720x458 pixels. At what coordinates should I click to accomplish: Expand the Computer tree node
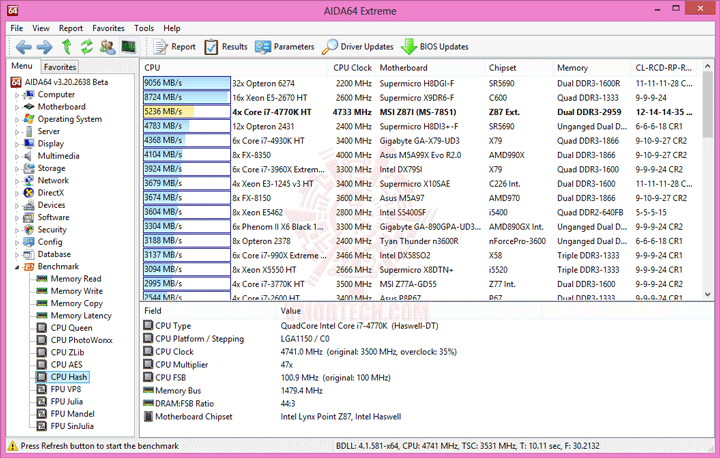click(x=17, y=95)
